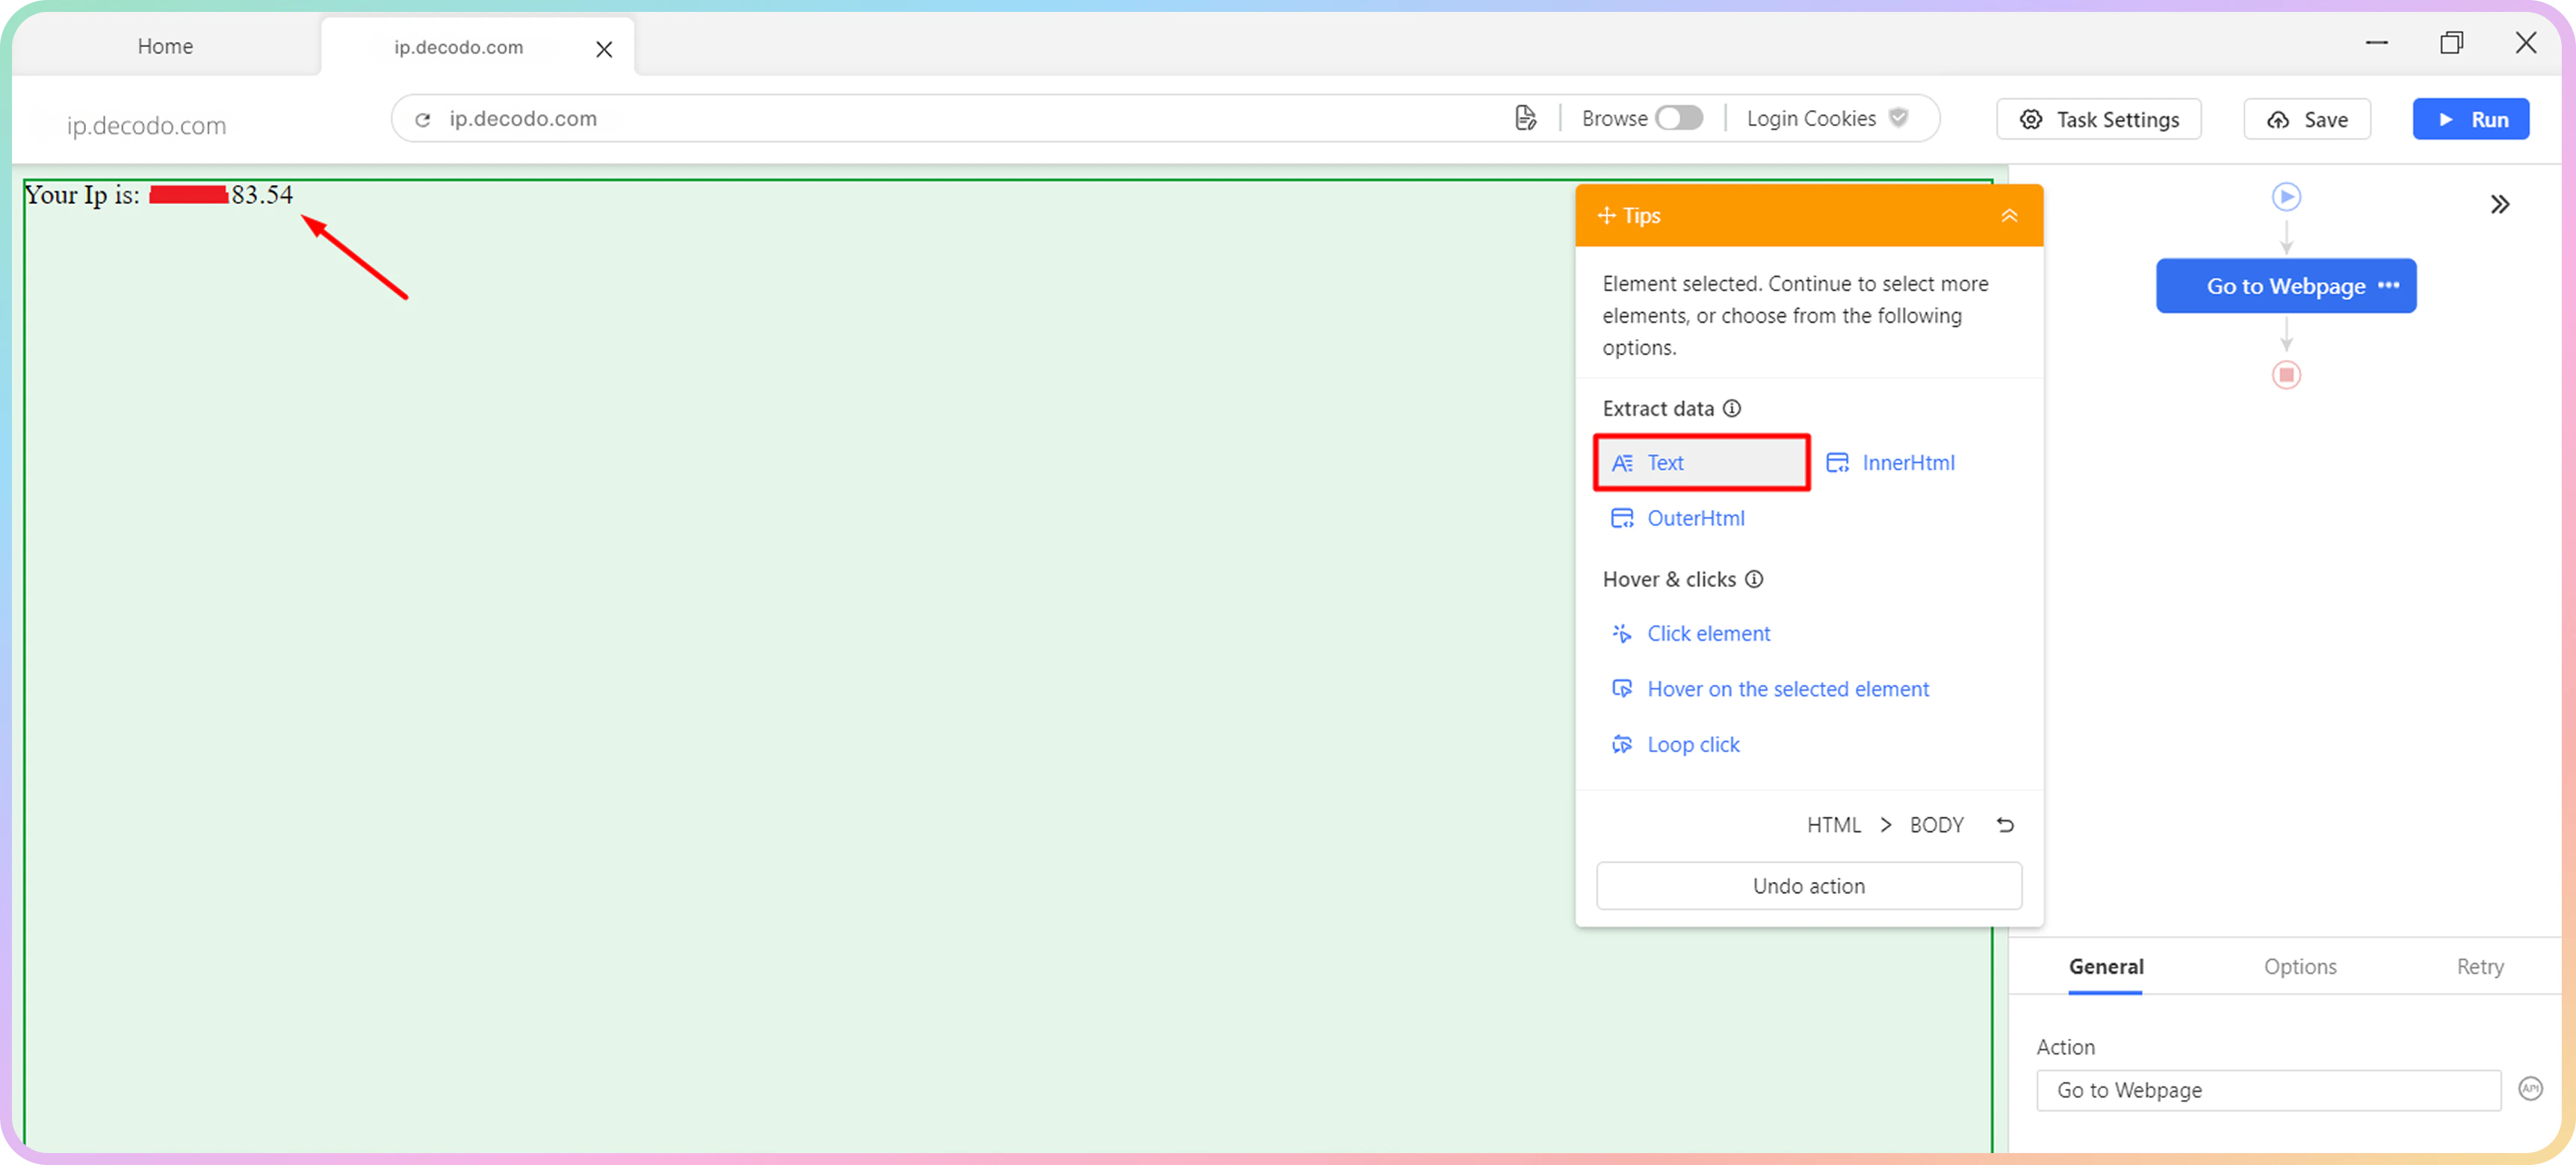Click the revert arrow beside BODY breadcrumb
2576x1165 pixels.
[2005, 825]
